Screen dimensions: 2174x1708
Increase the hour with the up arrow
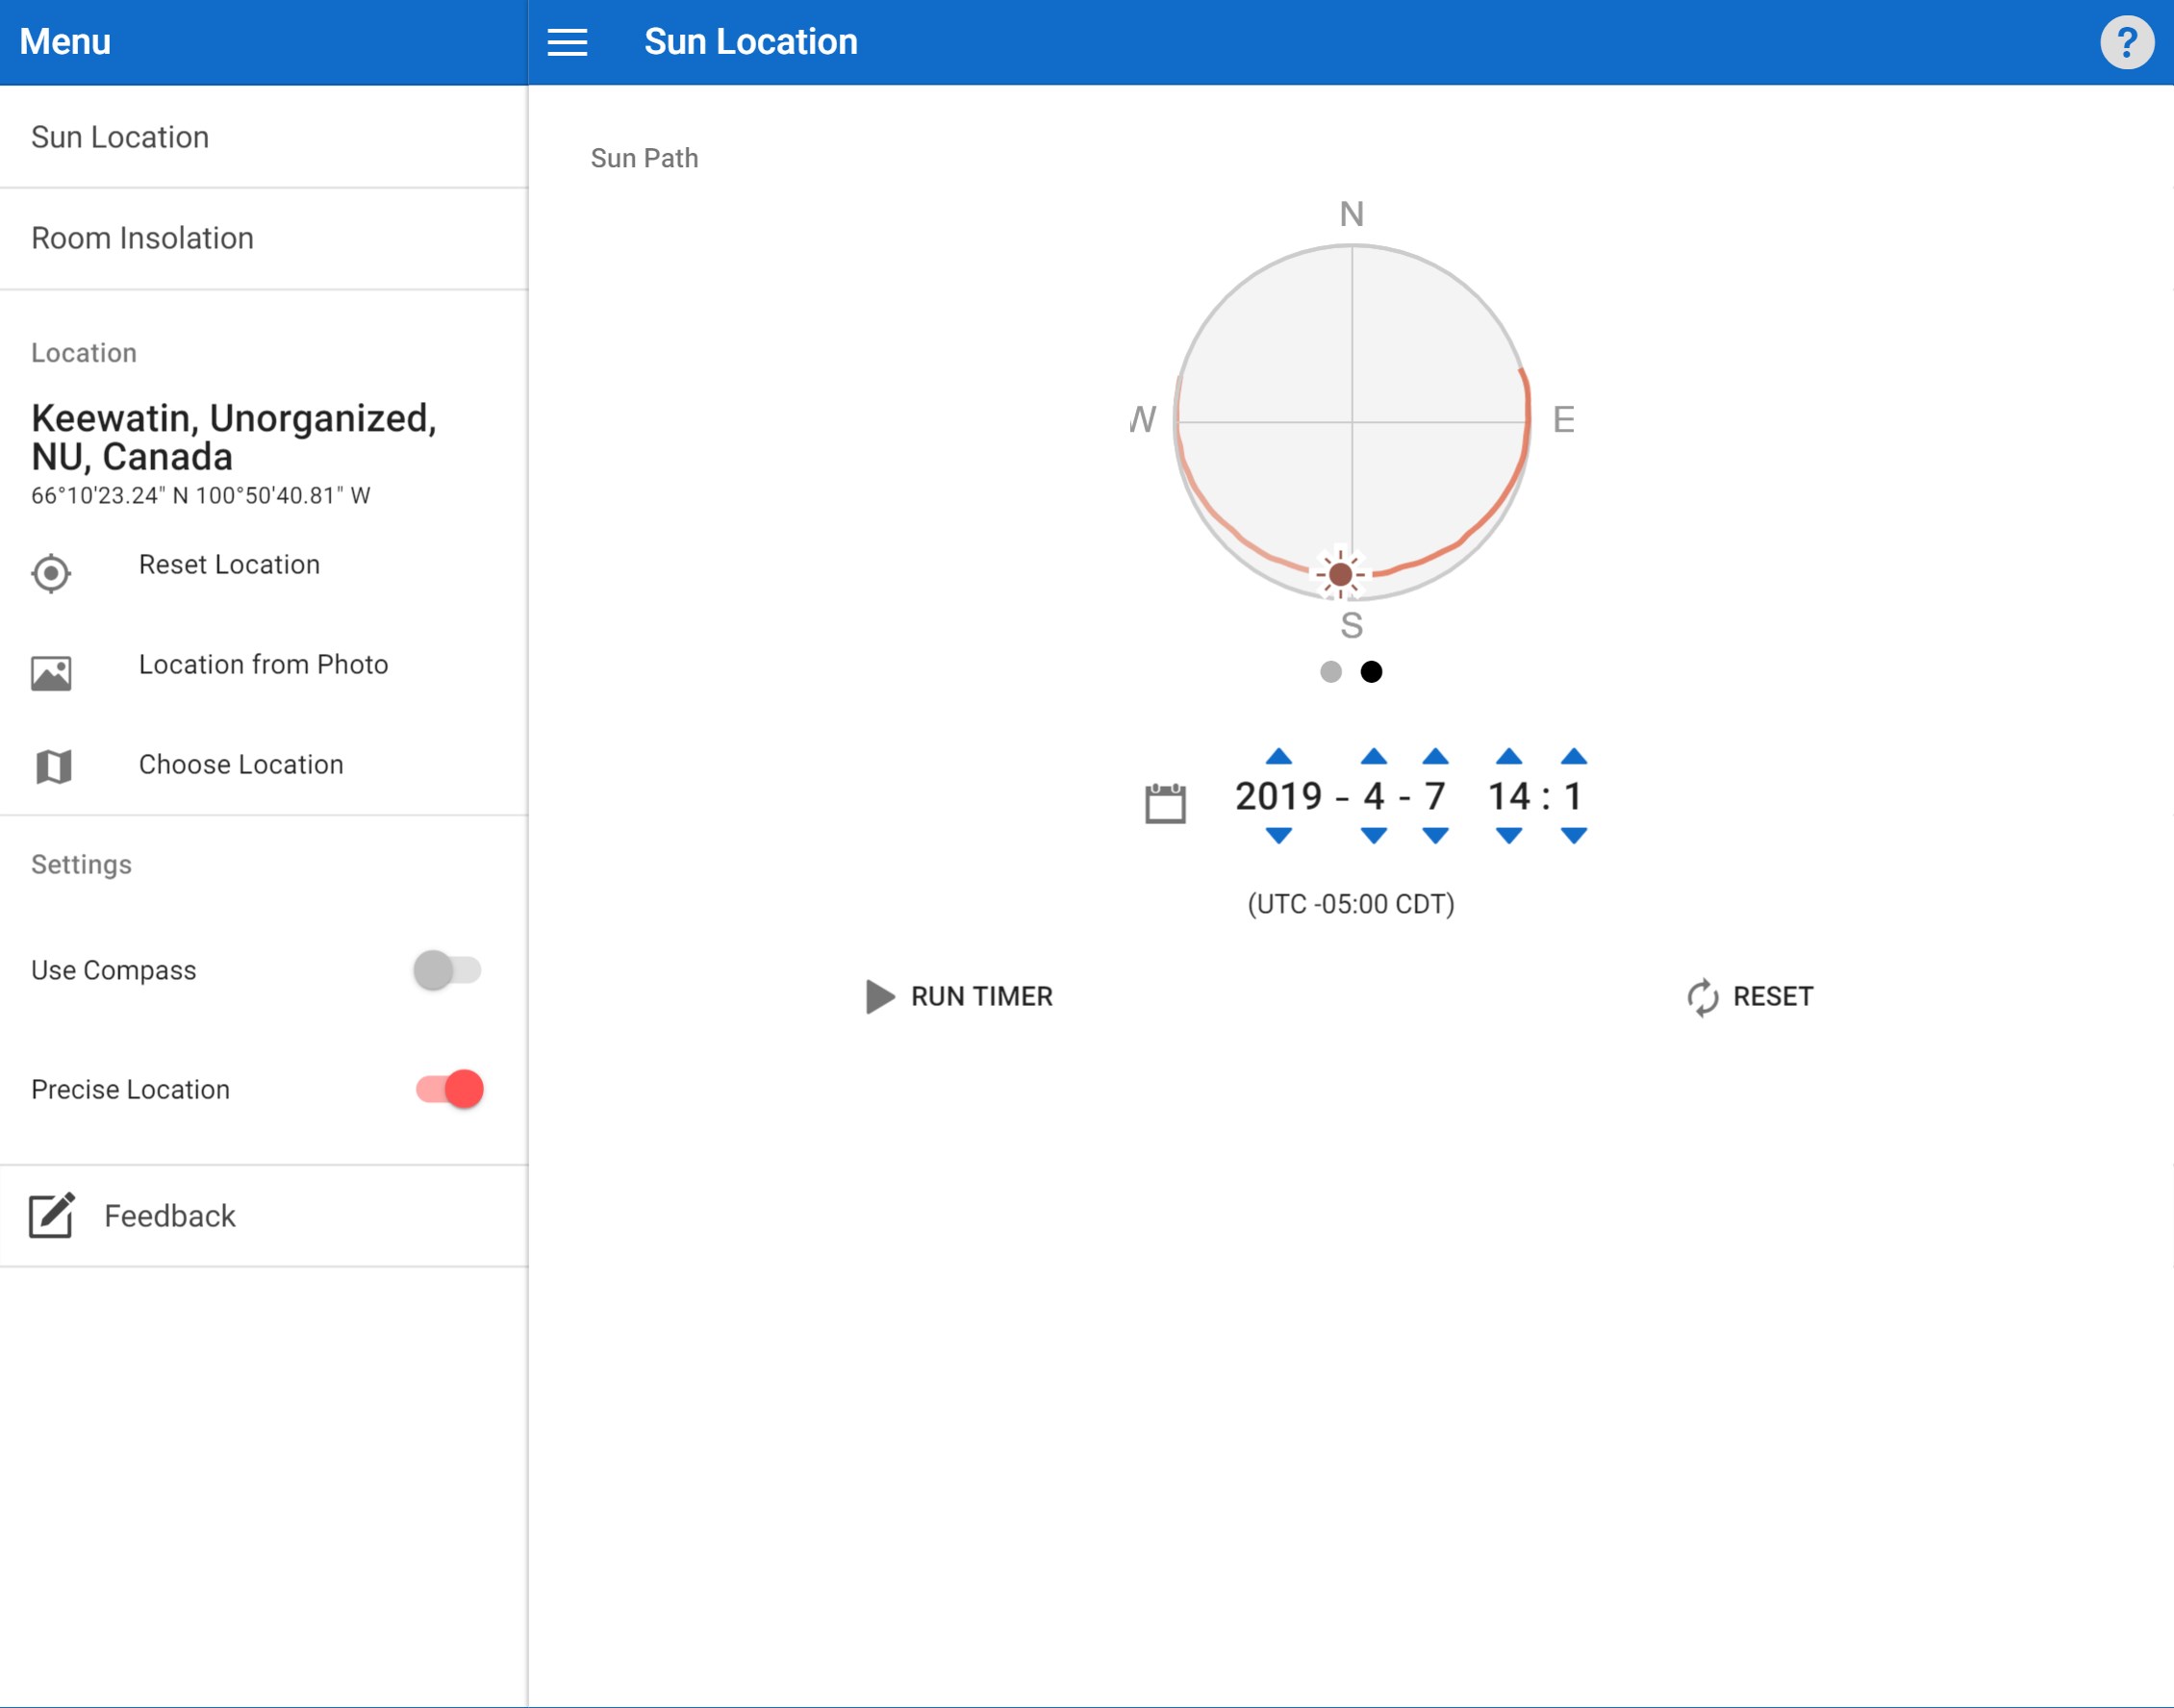click(1509, 756)
